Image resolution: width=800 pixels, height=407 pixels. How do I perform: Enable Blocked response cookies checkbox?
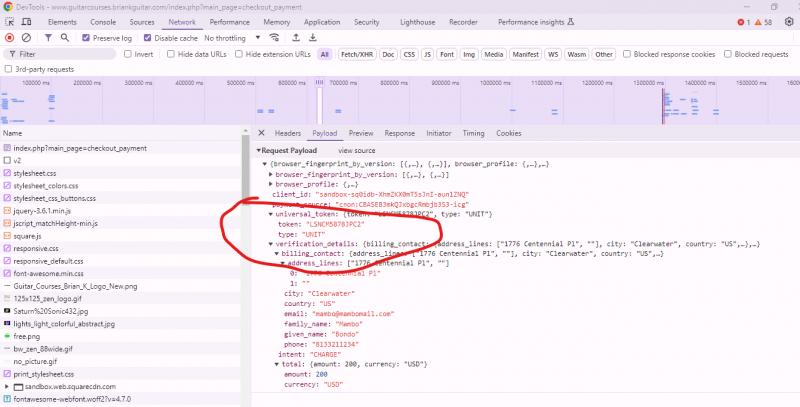coord(627,54)
